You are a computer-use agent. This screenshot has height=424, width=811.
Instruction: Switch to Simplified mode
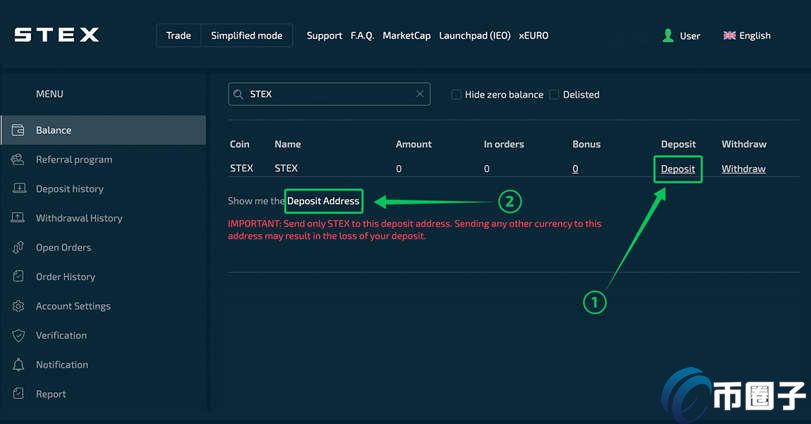[247, 35]
